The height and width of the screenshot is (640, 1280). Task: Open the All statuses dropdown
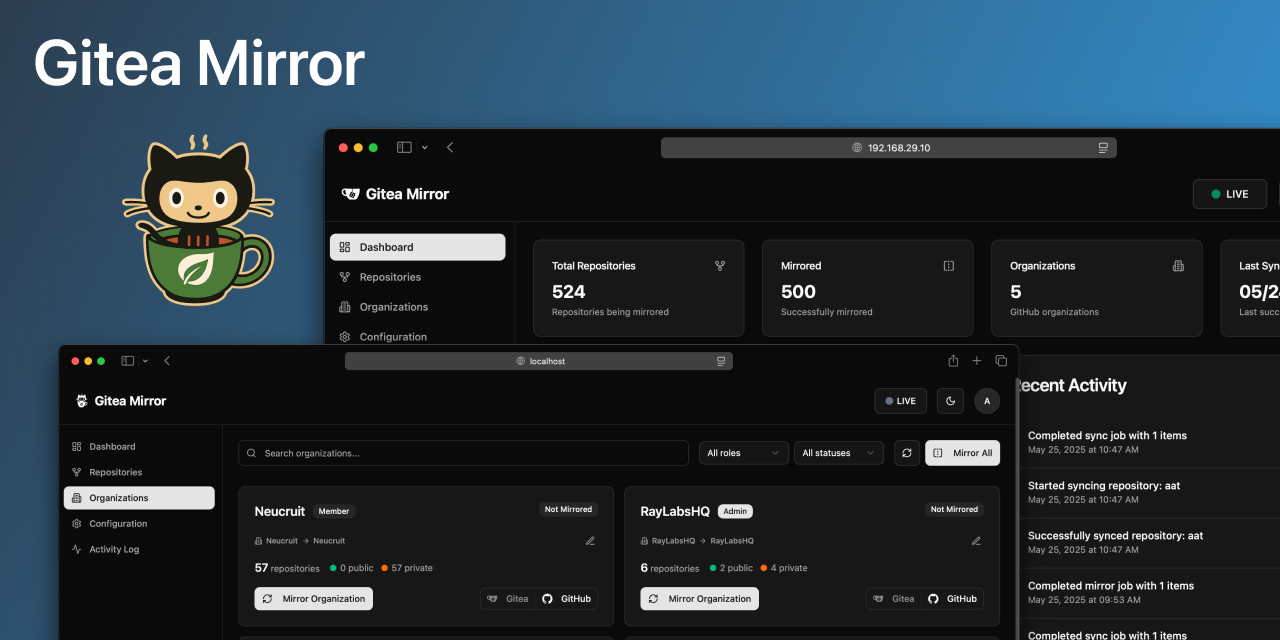tap(840, 453)
